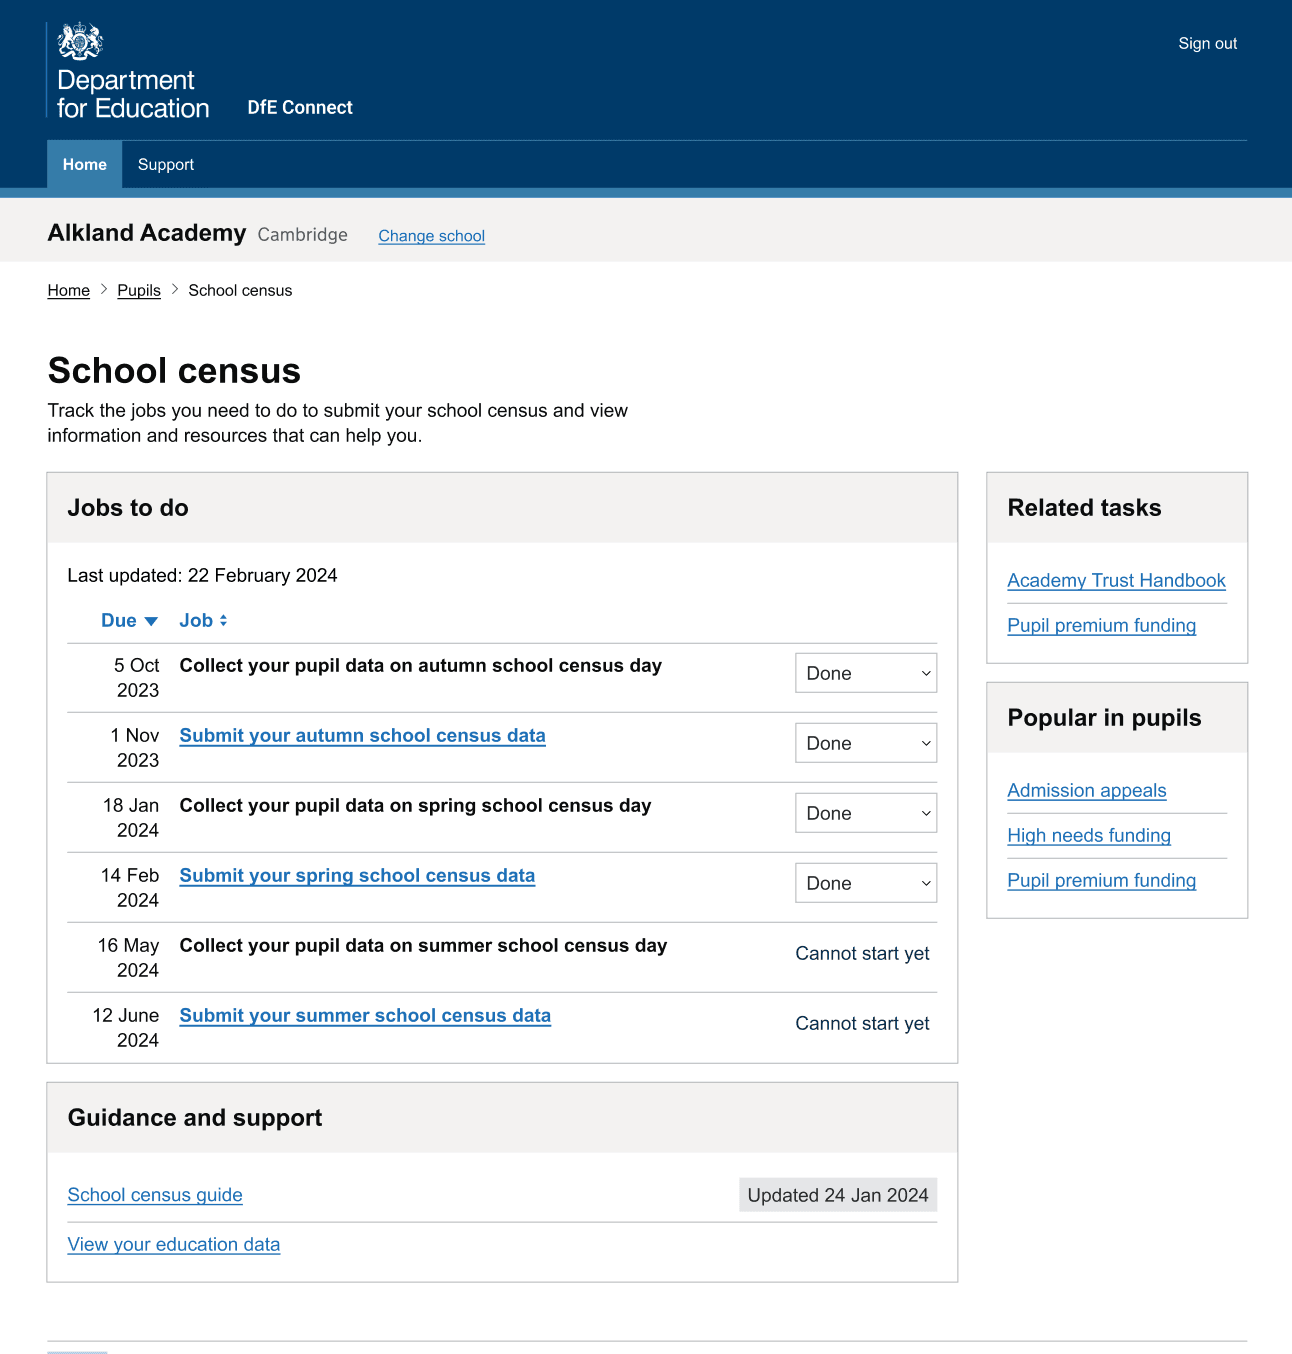This screenshot has width=1292, height=1354.
Task: Open status dropdown for spring census submission
Action: click(x=866, y=883)
